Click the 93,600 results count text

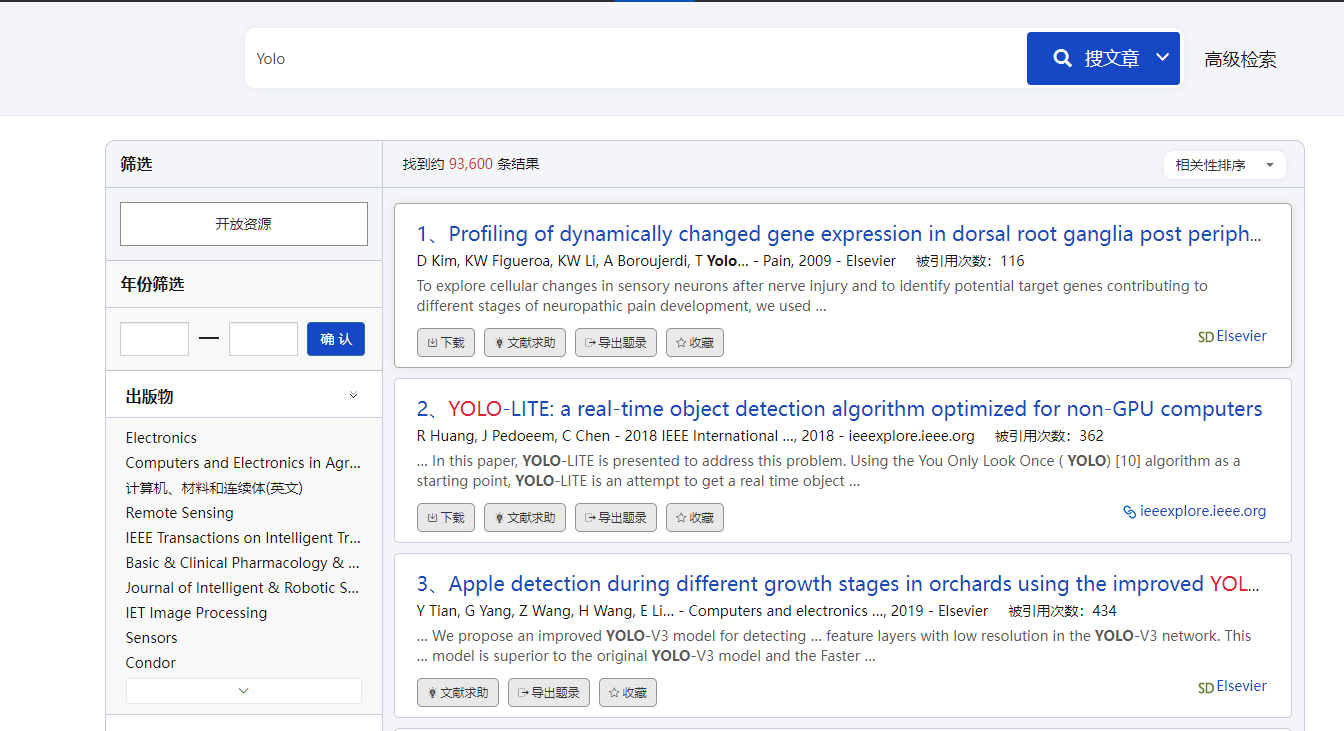[471, 164]
